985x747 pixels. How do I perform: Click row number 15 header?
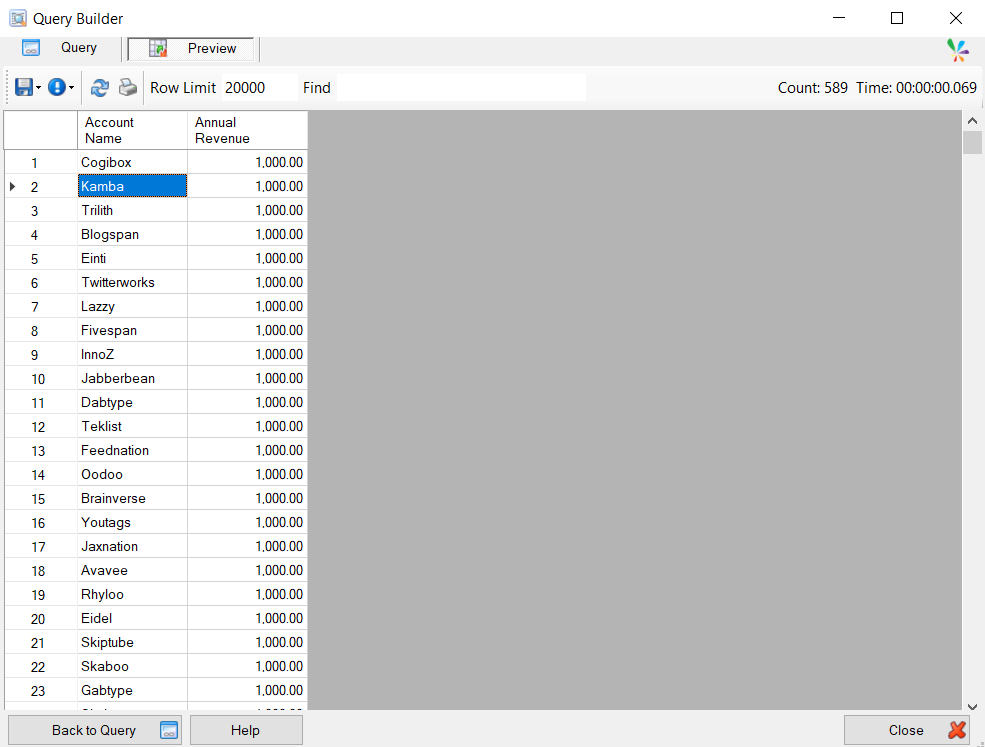(41, 498)
